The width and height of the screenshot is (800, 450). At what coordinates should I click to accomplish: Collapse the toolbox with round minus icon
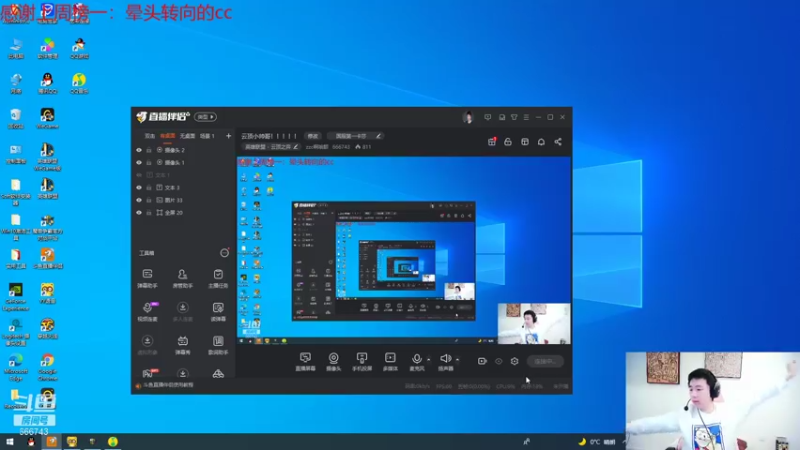224,253
